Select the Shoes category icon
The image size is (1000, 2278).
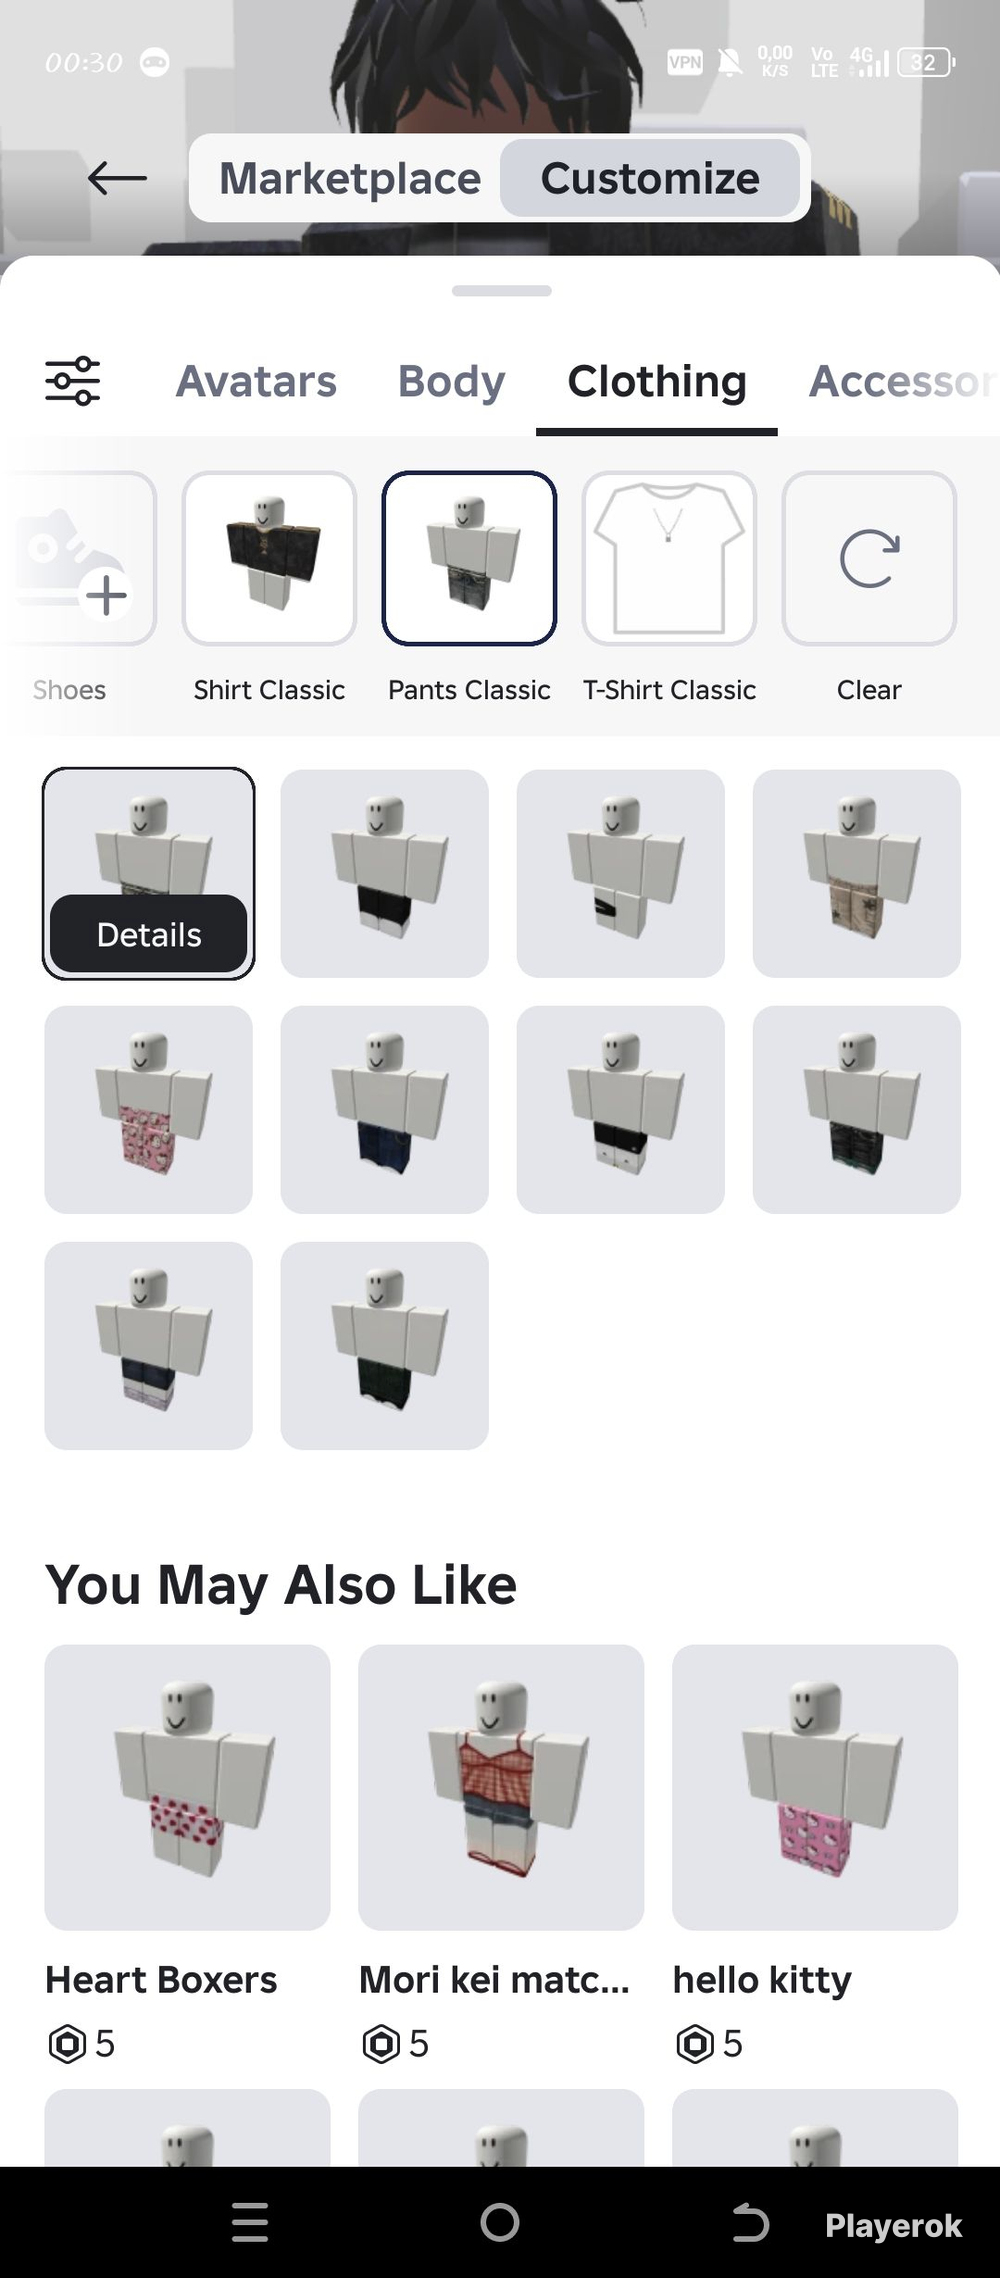point(83,559)
